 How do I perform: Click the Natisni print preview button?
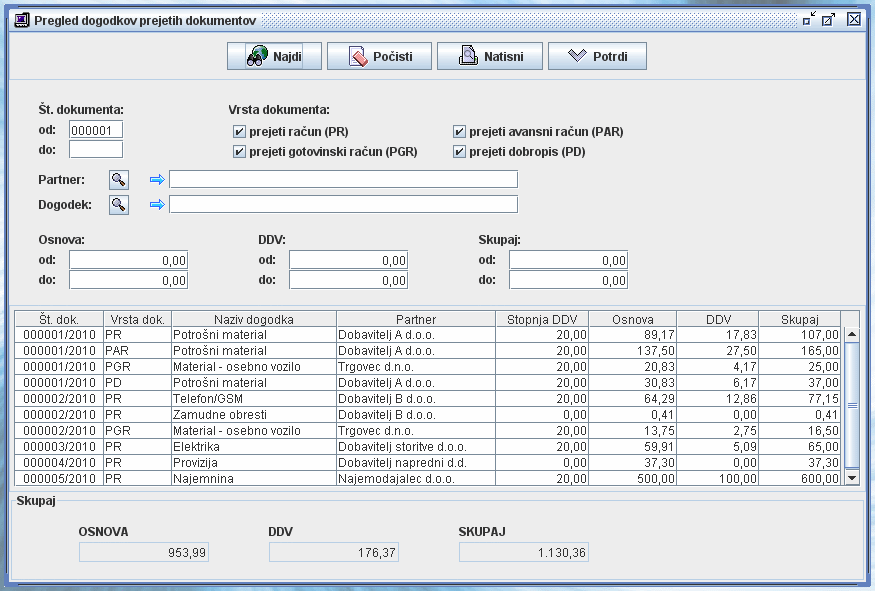488,56
